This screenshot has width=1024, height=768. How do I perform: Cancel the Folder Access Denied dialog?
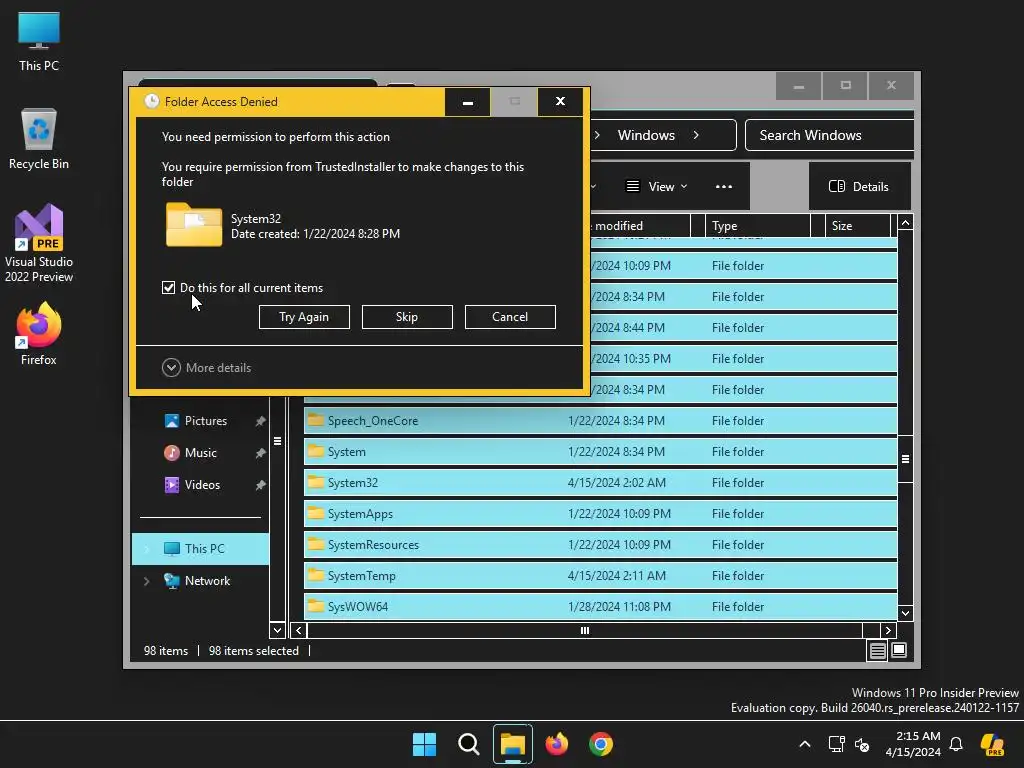click(510, 317)
